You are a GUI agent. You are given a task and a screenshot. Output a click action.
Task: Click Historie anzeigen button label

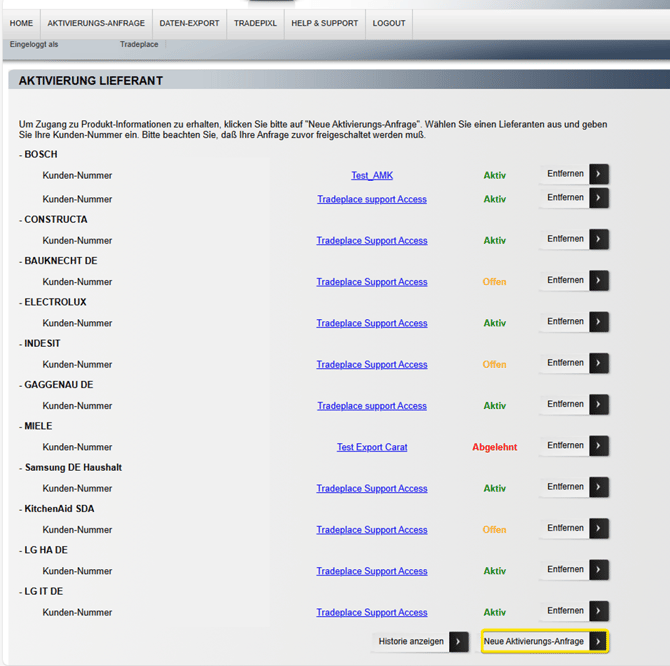click(x=411, y=642)
